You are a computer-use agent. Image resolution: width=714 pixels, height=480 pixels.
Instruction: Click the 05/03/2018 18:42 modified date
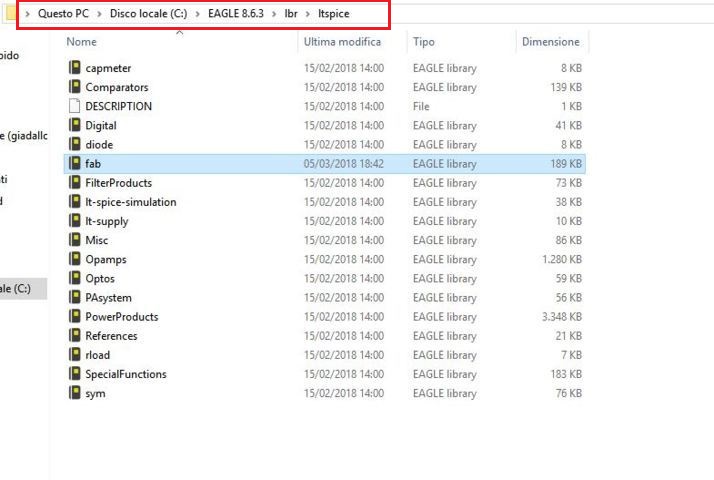[x=344, y=163]
